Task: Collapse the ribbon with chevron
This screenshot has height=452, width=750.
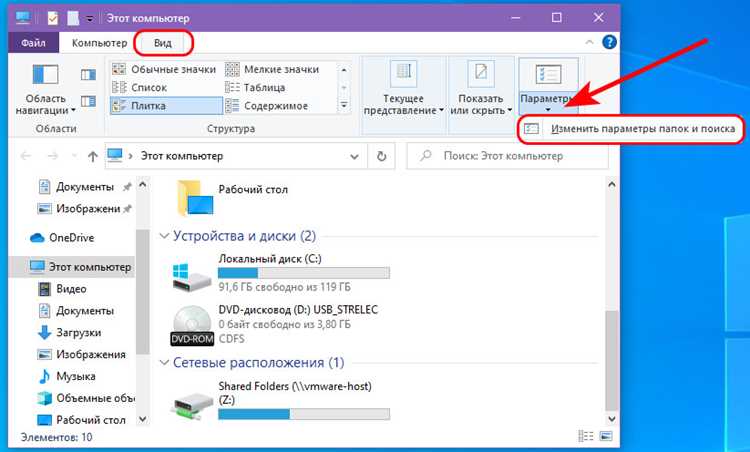Action: pos(589,43)
